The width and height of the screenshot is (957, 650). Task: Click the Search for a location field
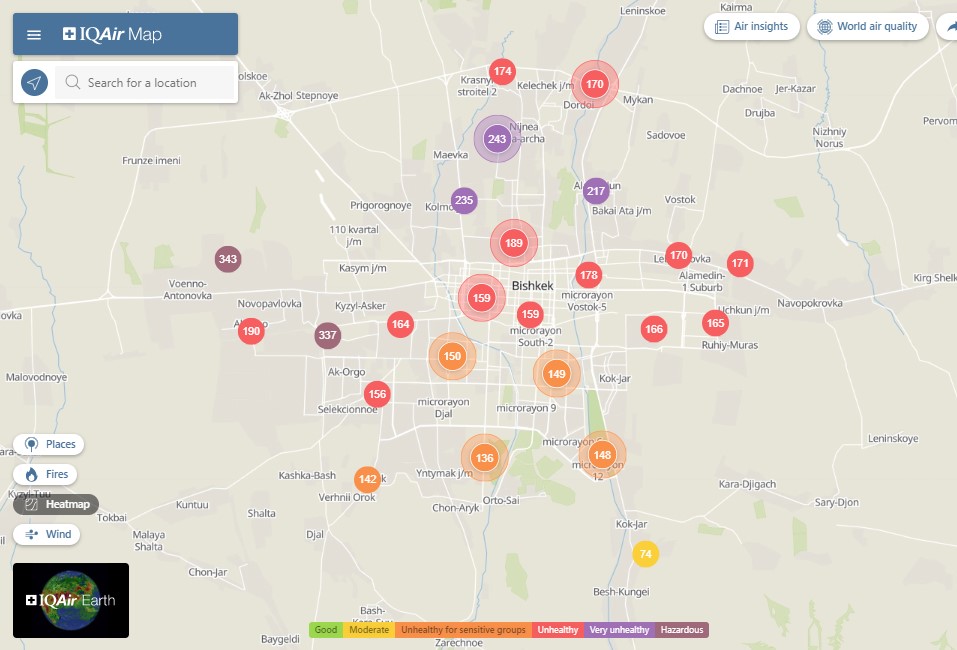point(150,83)
